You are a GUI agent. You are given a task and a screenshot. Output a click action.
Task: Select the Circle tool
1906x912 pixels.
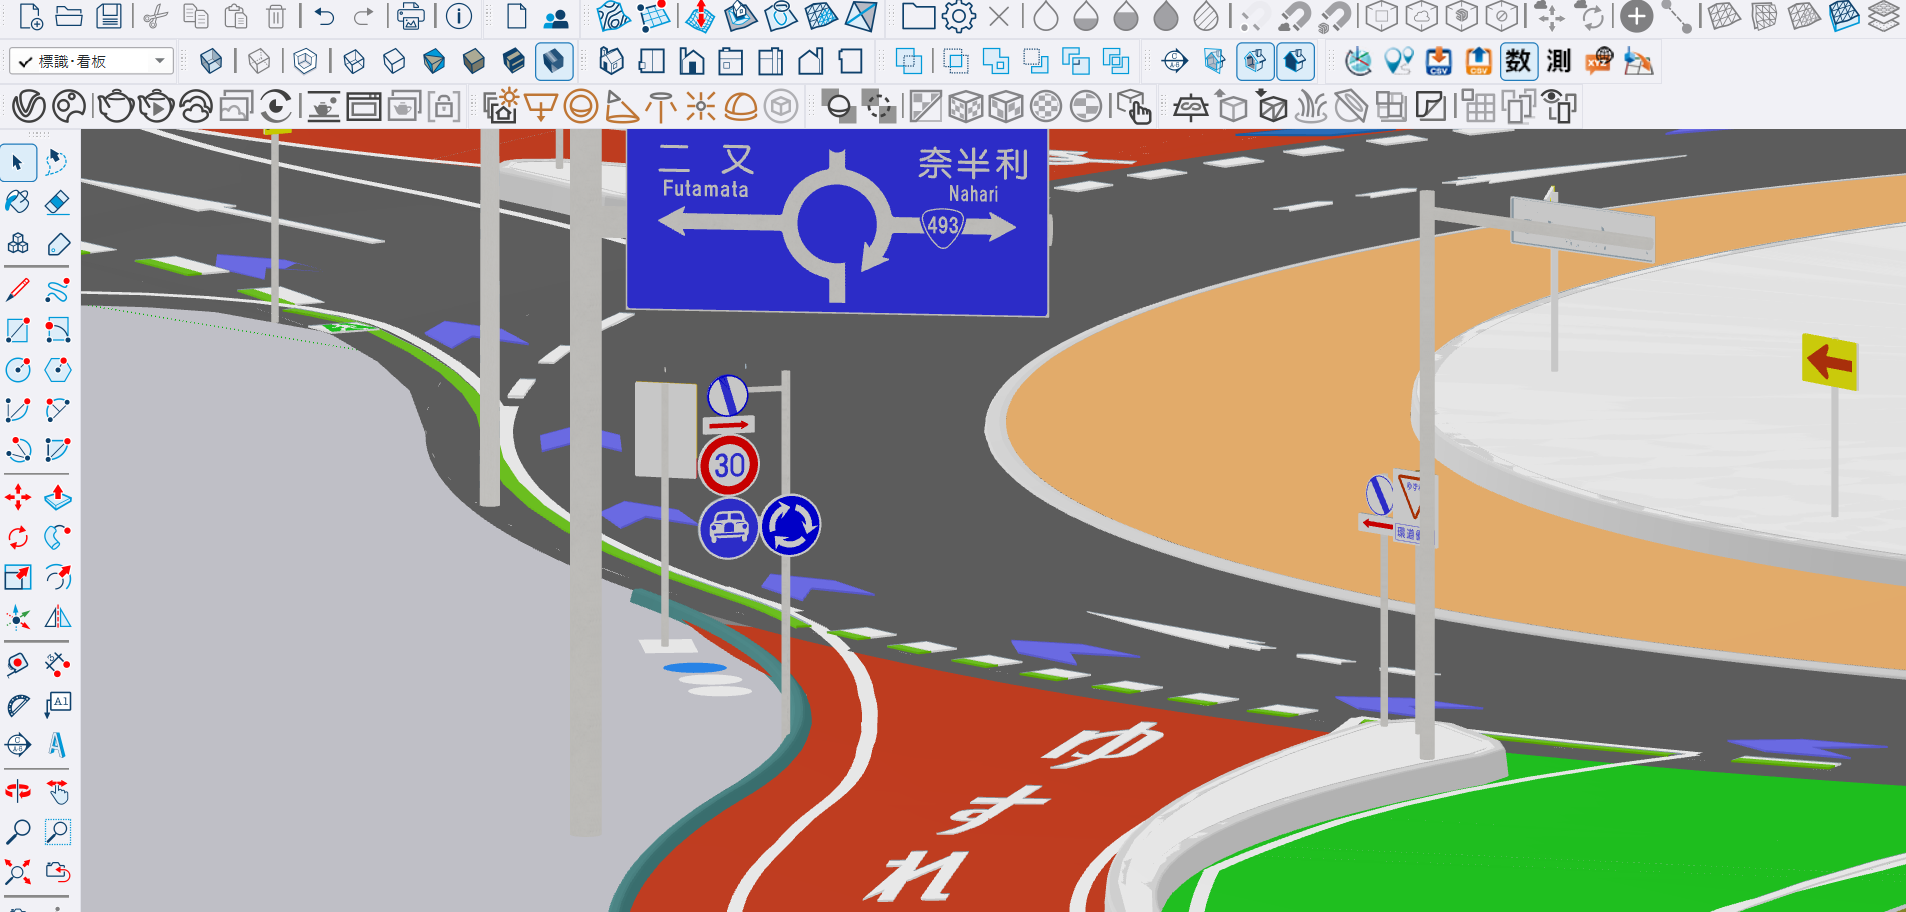[x=18, y=370]
